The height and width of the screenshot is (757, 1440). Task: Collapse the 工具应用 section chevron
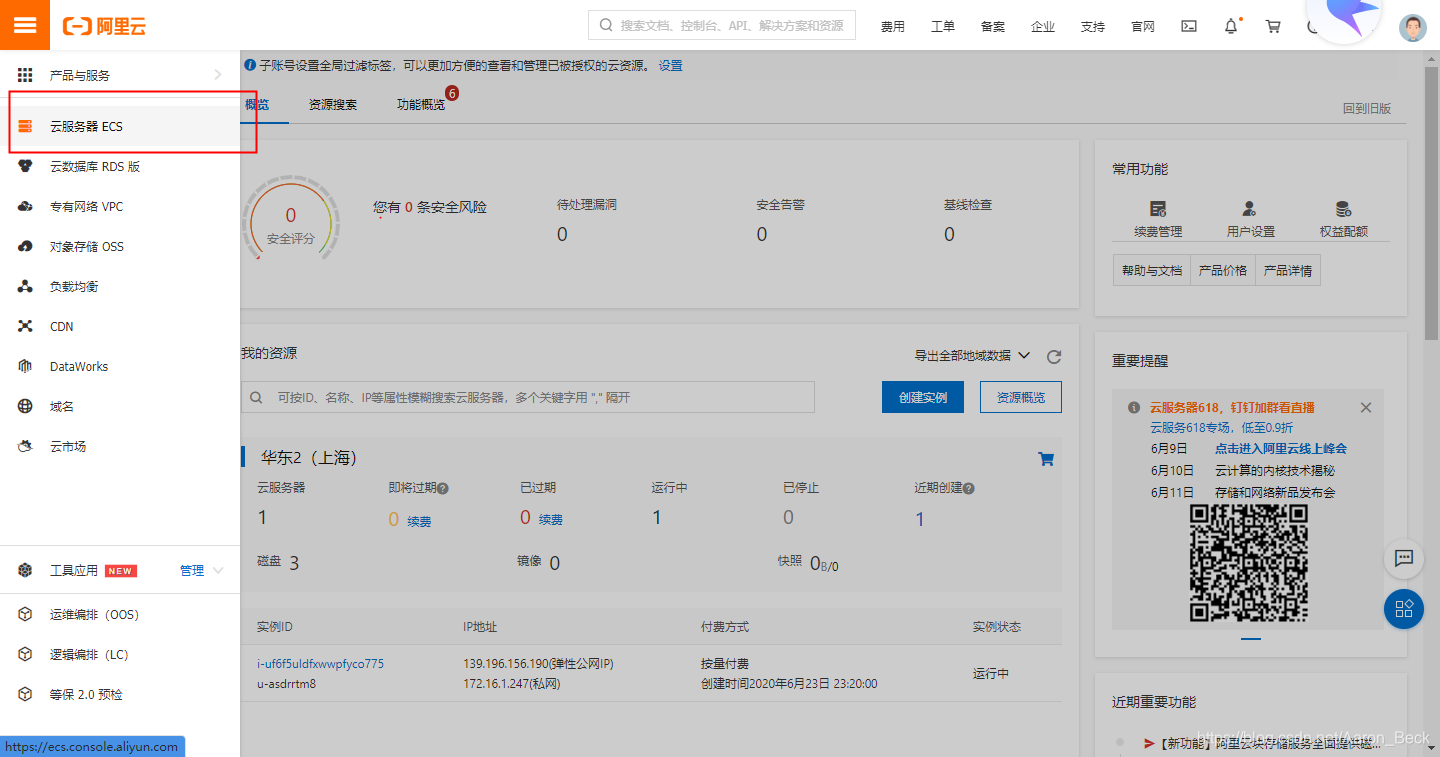pos(219,571)
